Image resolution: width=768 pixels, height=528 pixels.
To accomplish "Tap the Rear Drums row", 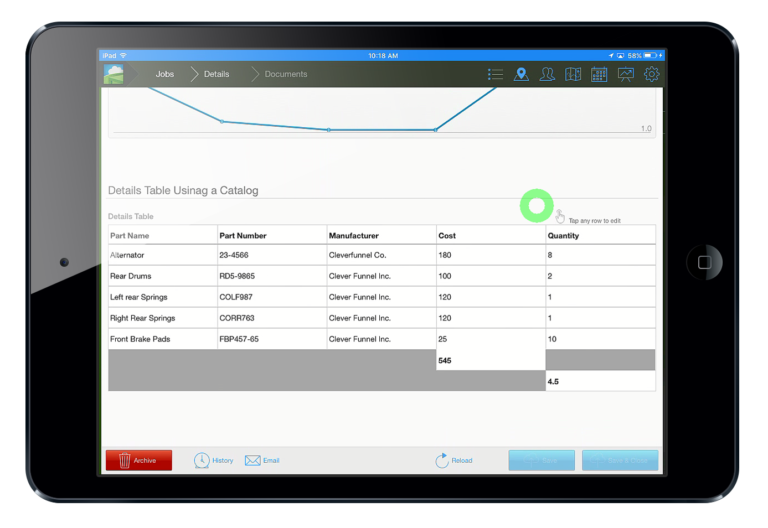I will click(382, 276).
